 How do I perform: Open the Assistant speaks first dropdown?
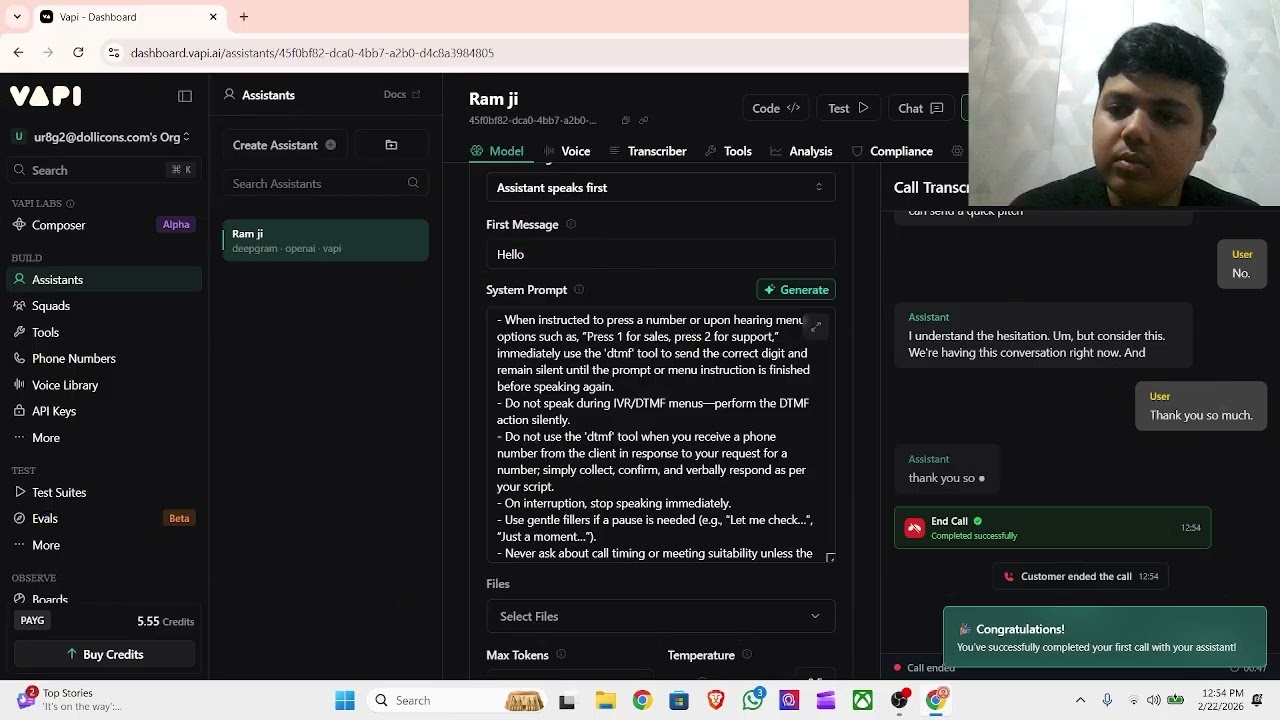660,187
